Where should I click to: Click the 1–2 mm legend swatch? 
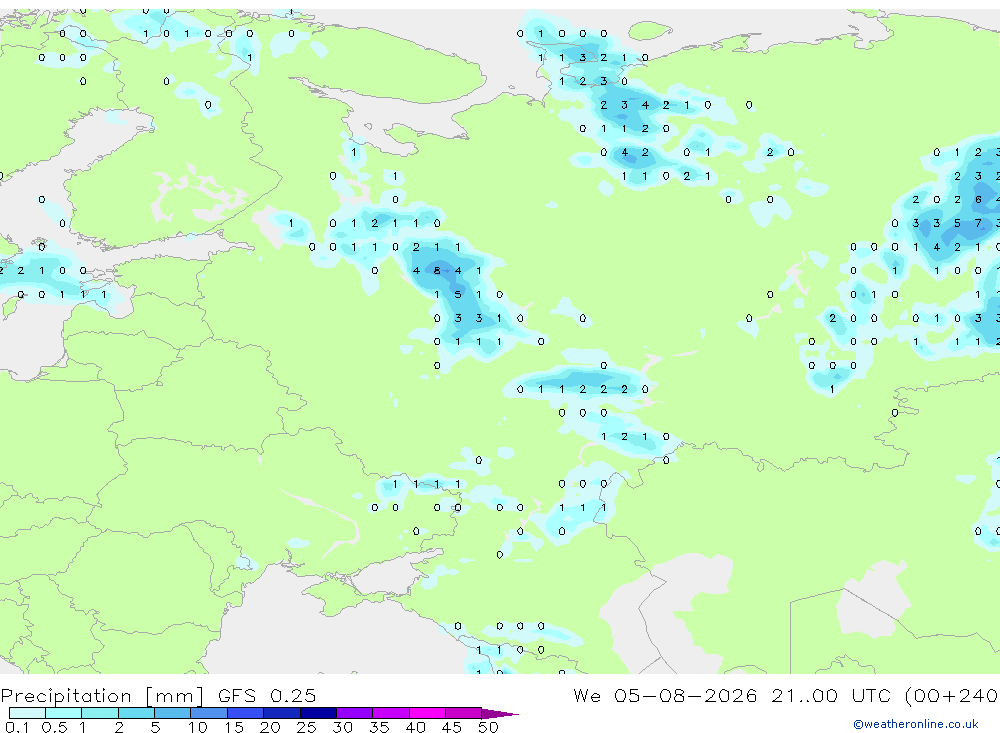100,713
